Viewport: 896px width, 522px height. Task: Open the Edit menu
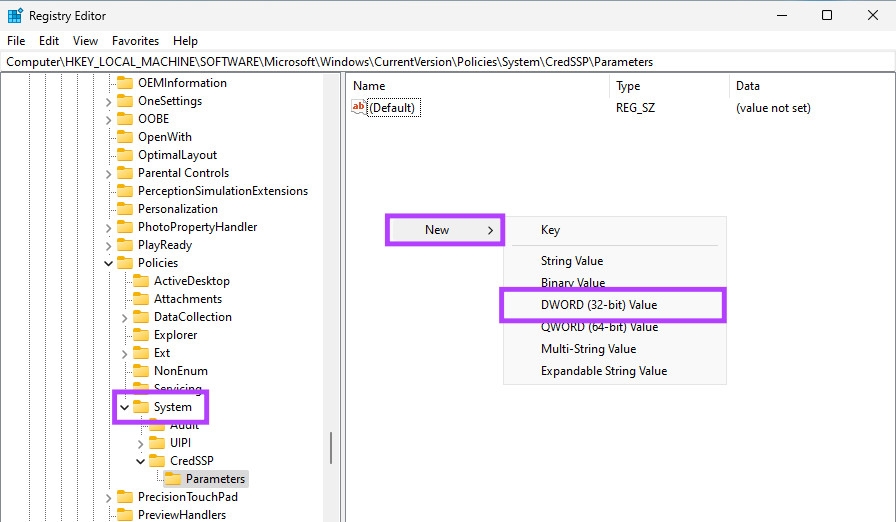coord(49,41)
